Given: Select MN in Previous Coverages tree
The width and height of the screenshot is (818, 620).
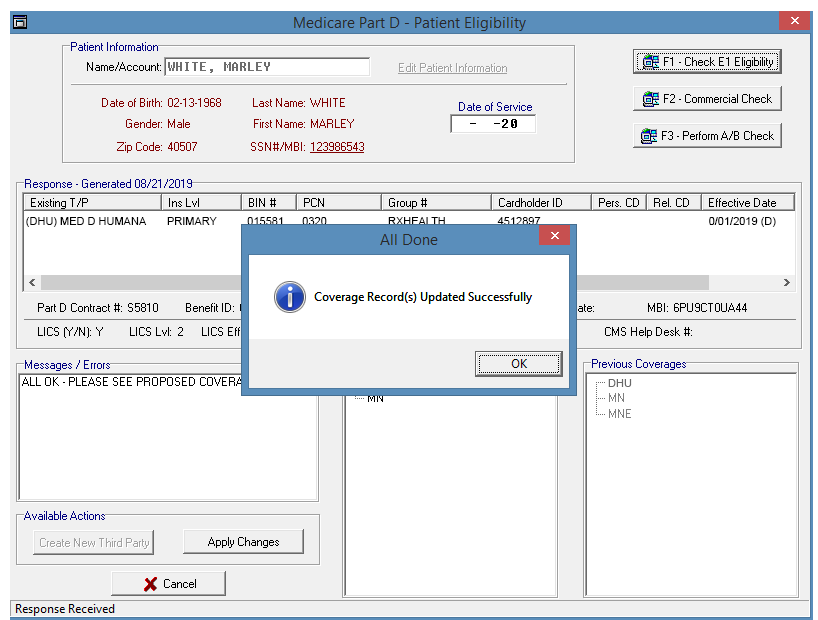Looking at the screenshot, I should click(x=615, y=398).
